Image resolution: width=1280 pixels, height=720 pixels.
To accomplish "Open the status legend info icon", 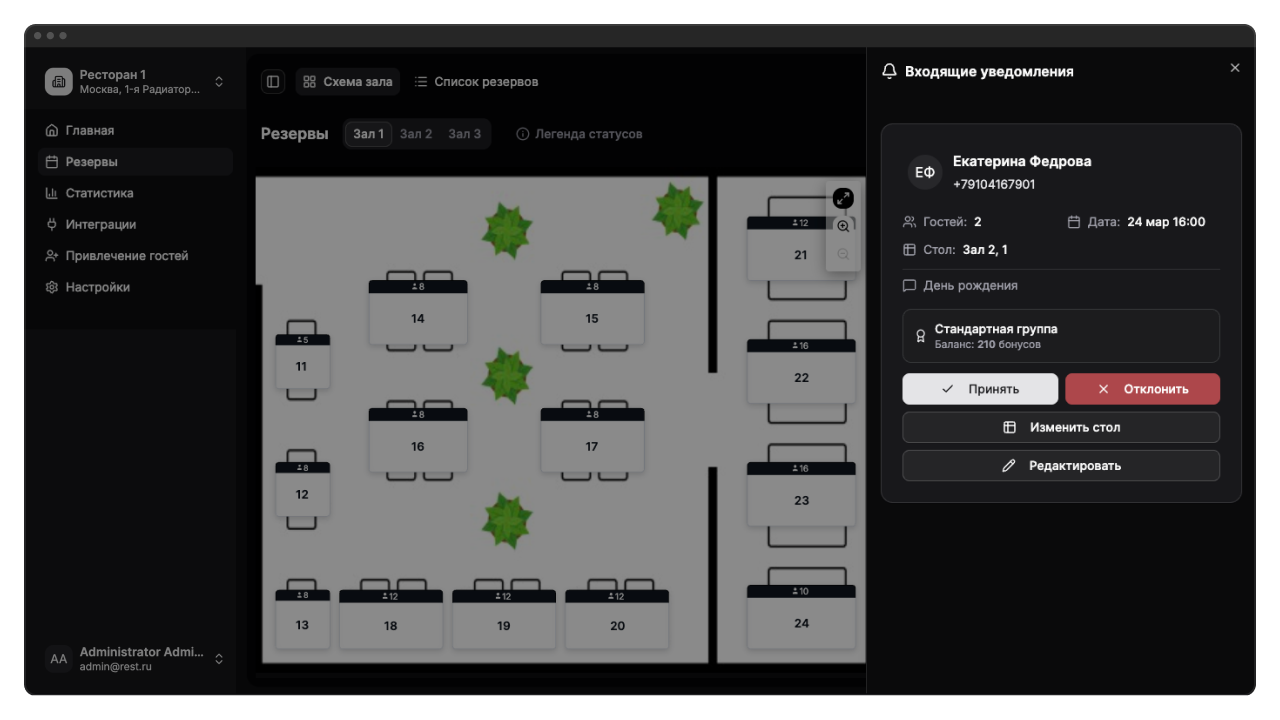I will pyautogui.click(x=522, y=134).
